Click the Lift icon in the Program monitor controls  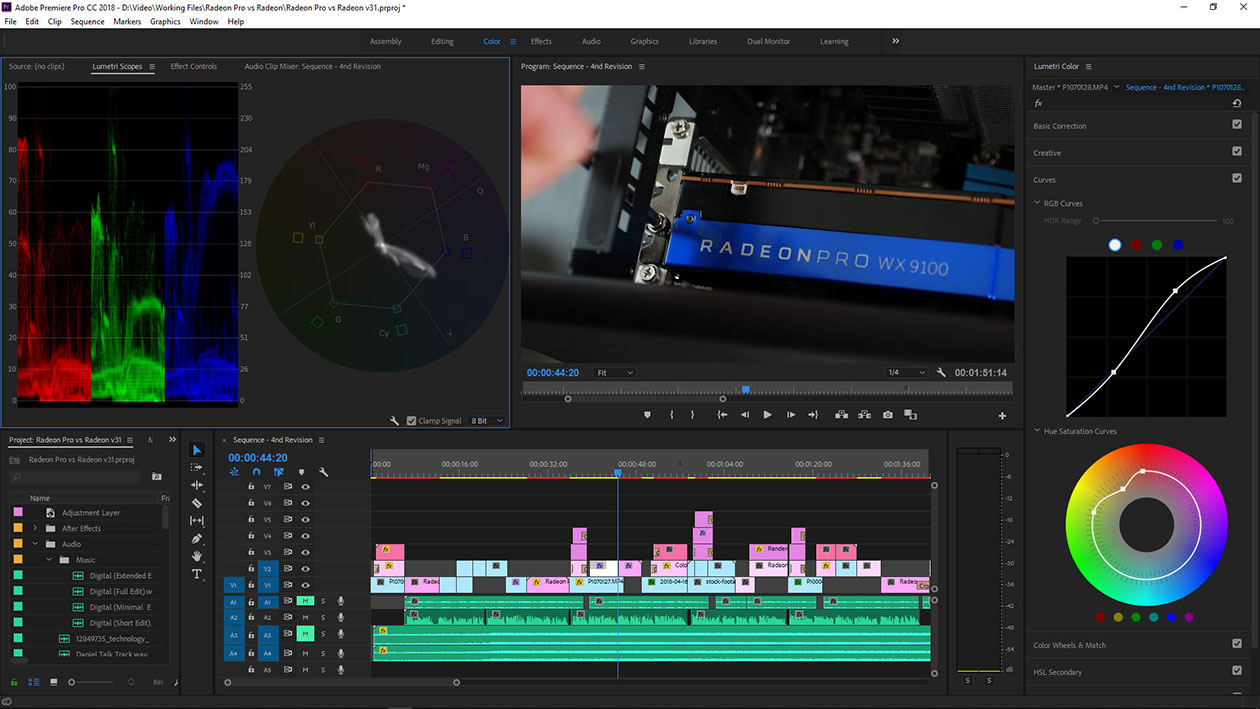(x=840, y=414)
